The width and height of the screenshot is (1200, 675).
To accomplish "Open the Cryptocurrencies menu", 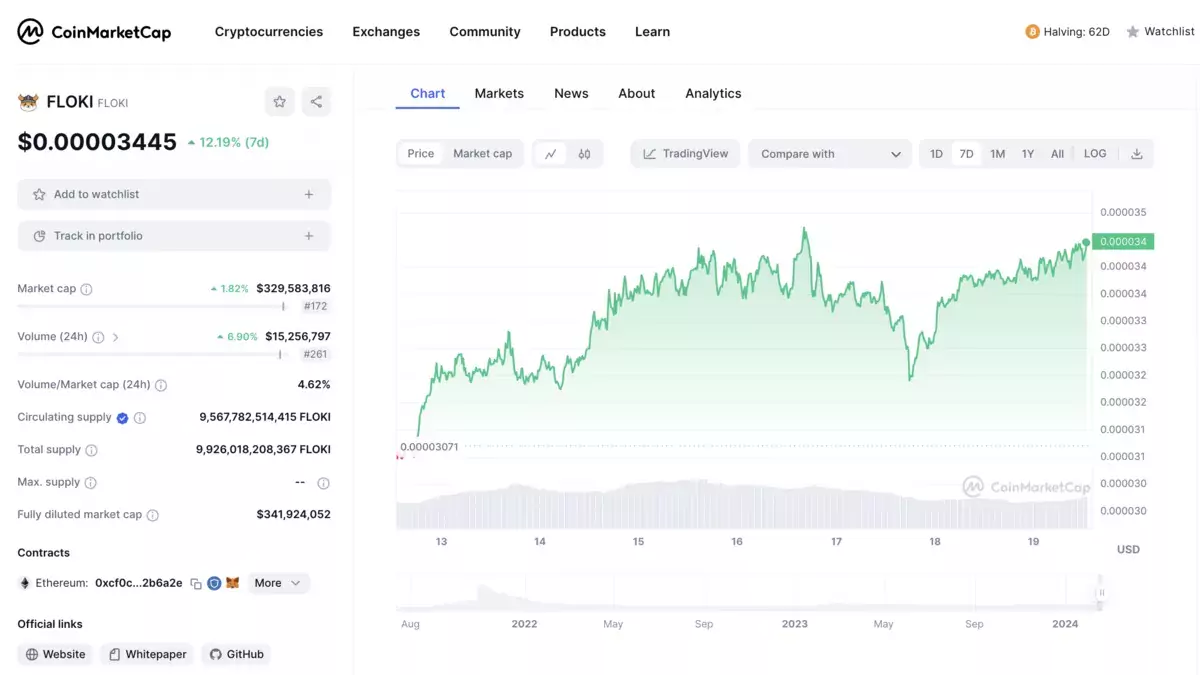I will 269,32.
